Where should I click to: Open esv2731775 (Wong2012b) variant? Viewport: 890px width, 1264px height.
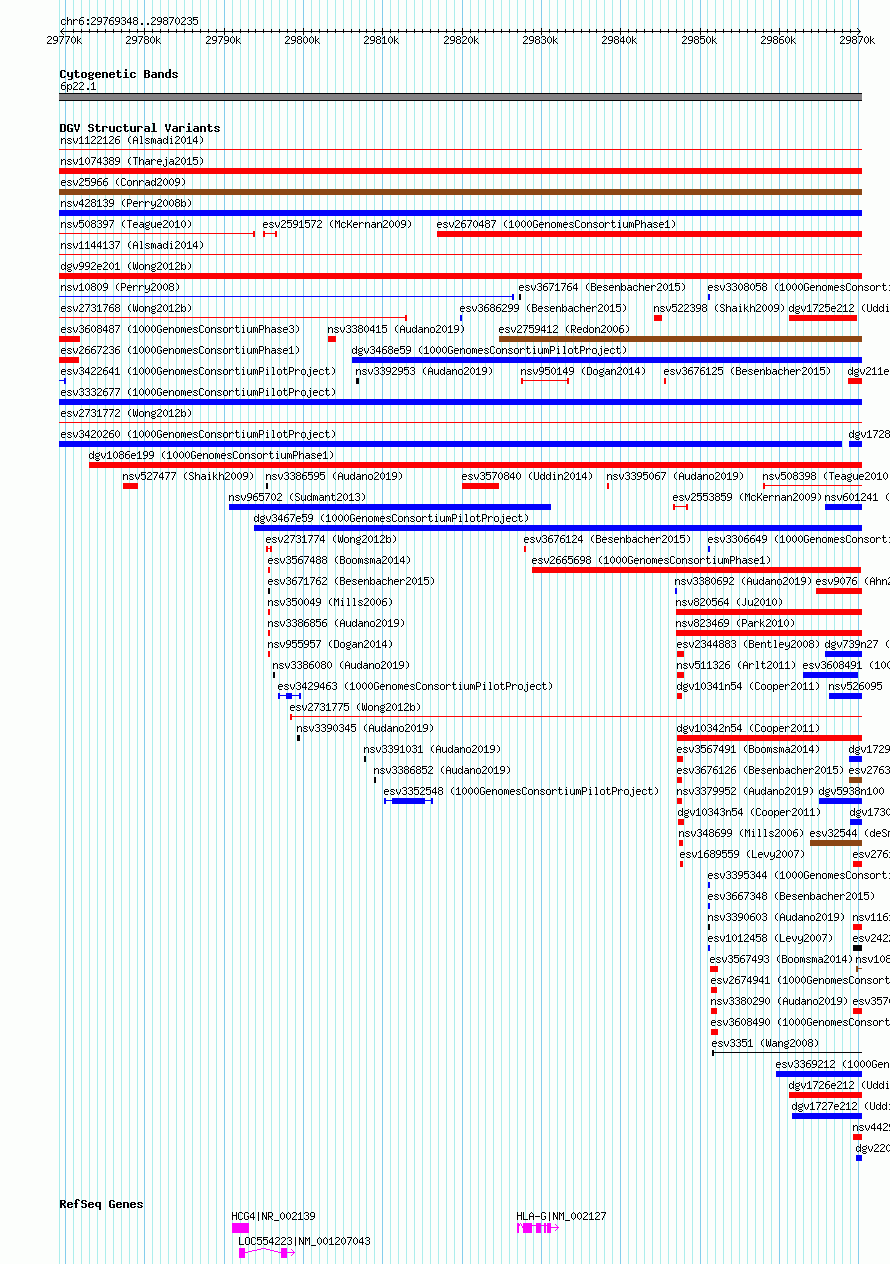(x=355, y=707)
